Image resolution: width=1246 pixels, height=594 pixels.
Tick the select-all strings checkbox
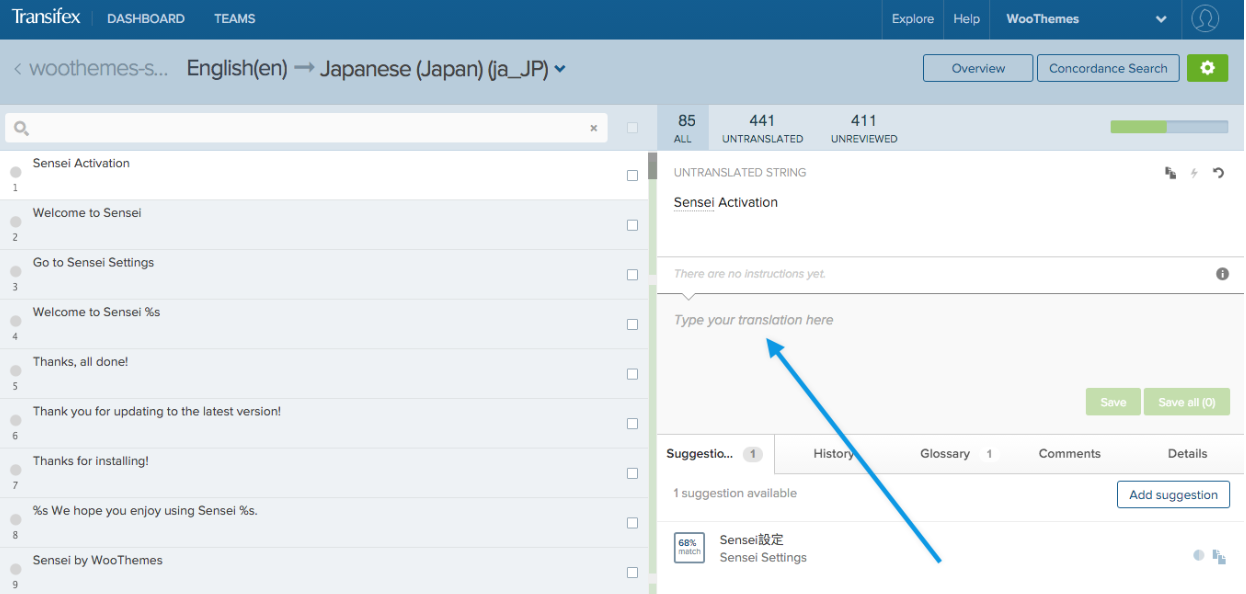(x=632, y=127)
